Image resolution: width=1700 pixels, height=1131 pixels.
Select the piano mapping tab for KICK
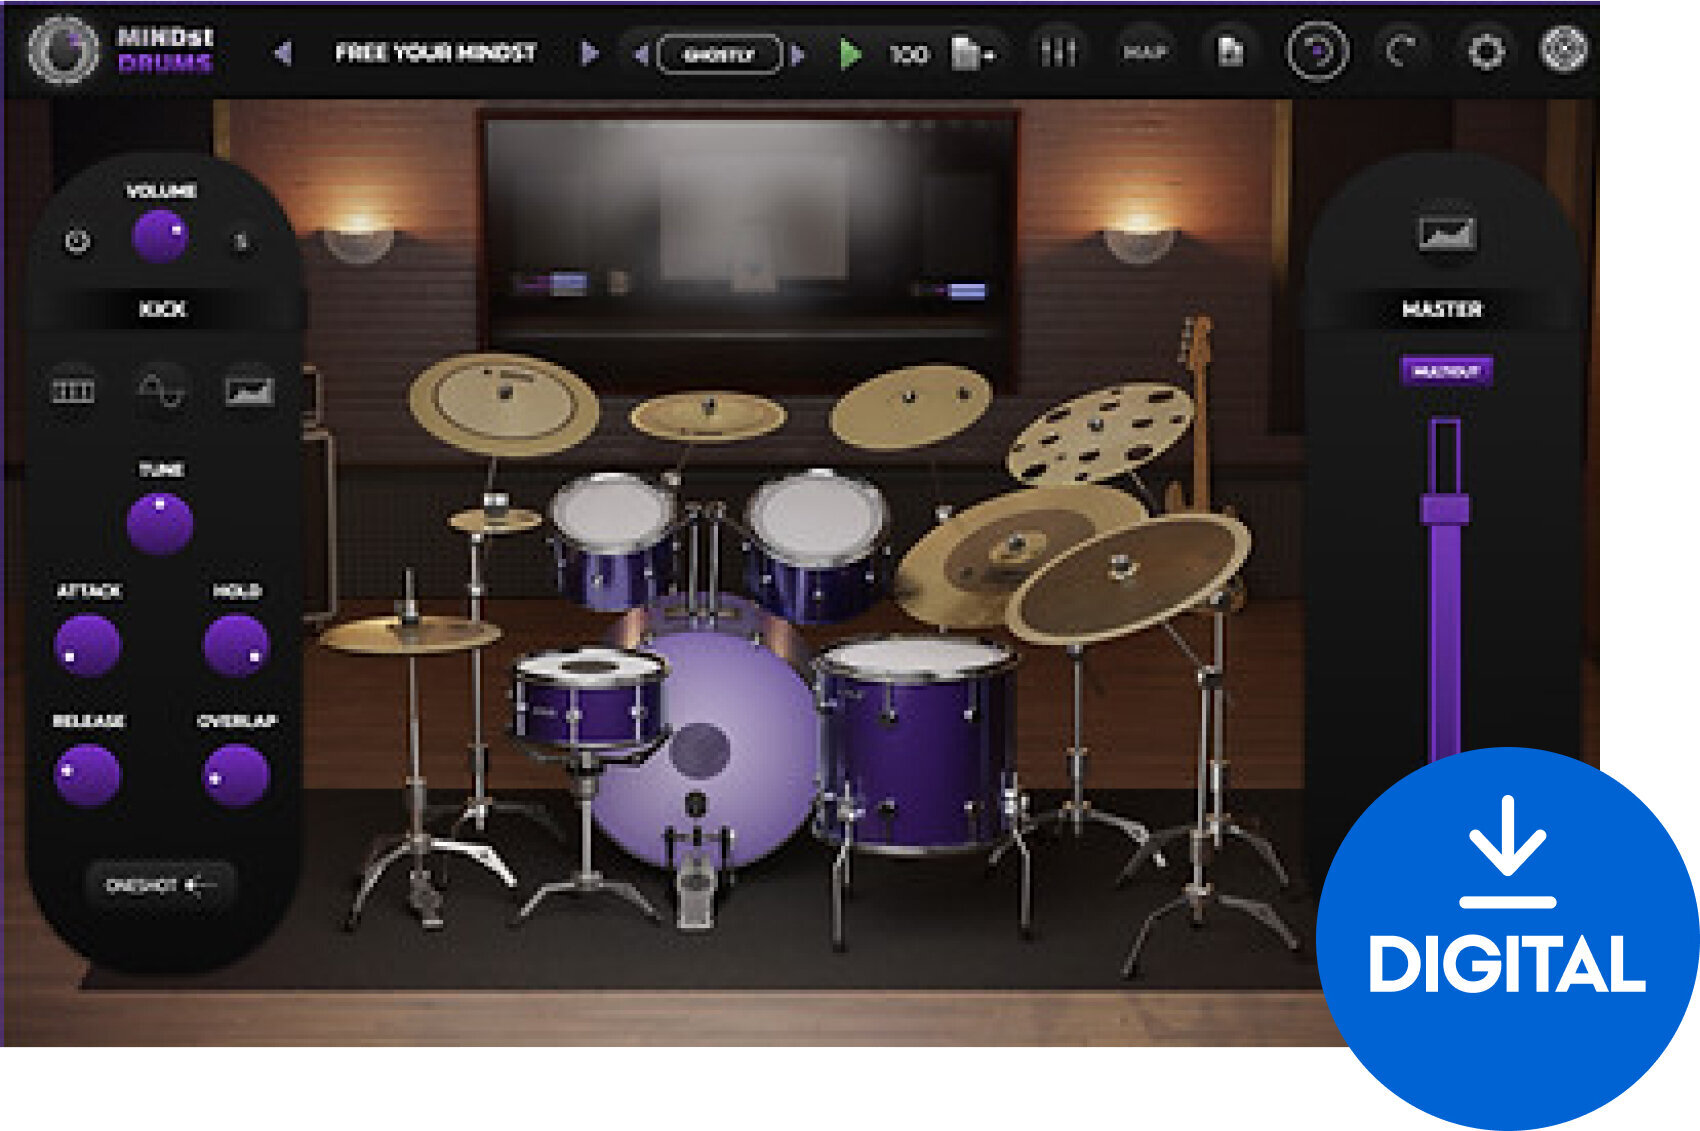tap(72, 390)
